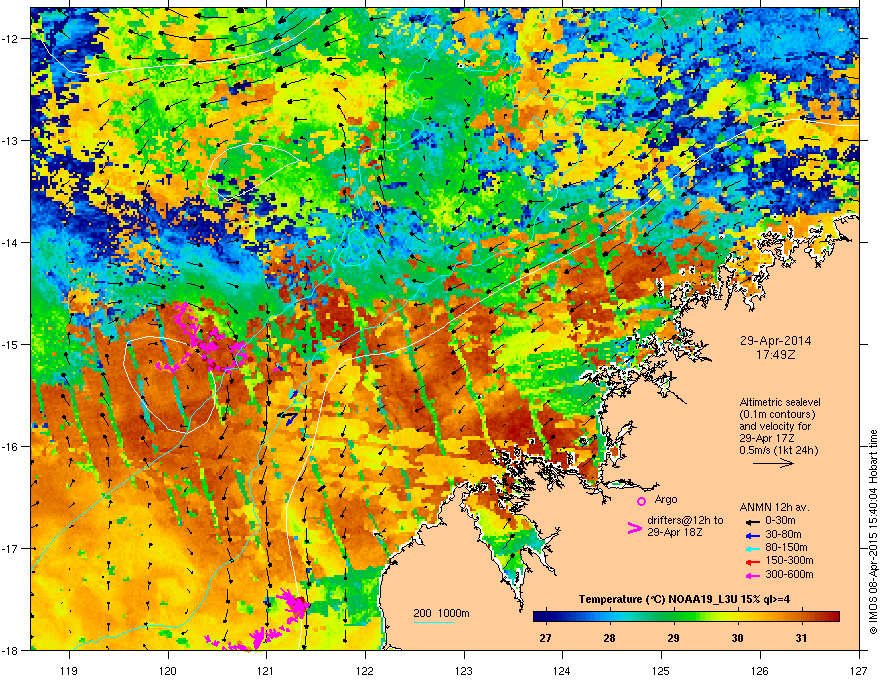
Task: Click the cyan isobath line under 200 1000m
Action: pyautogui.click(x=433, y=622)
